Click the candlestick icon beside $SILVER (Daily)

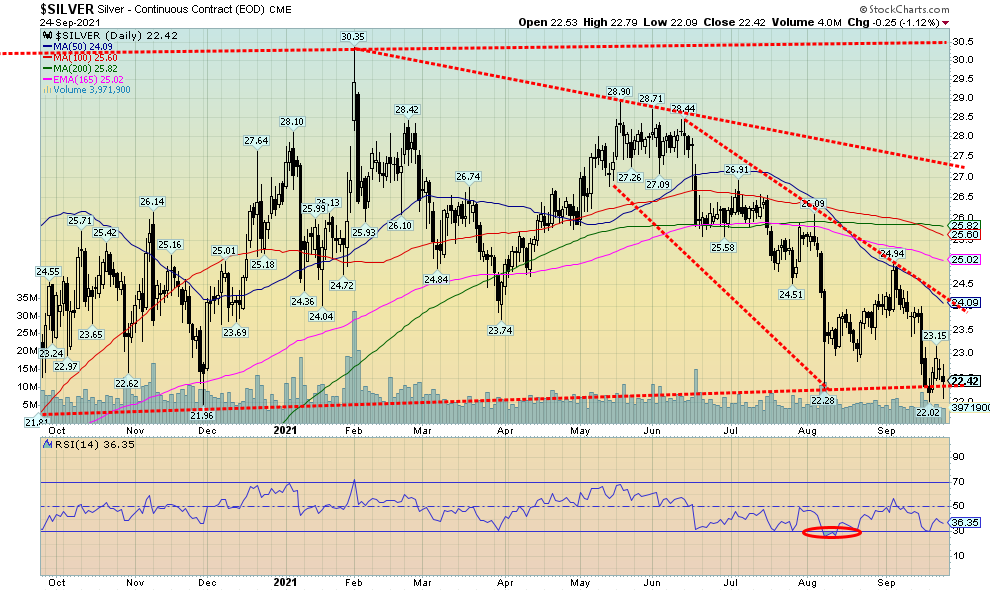click(45, 34)
